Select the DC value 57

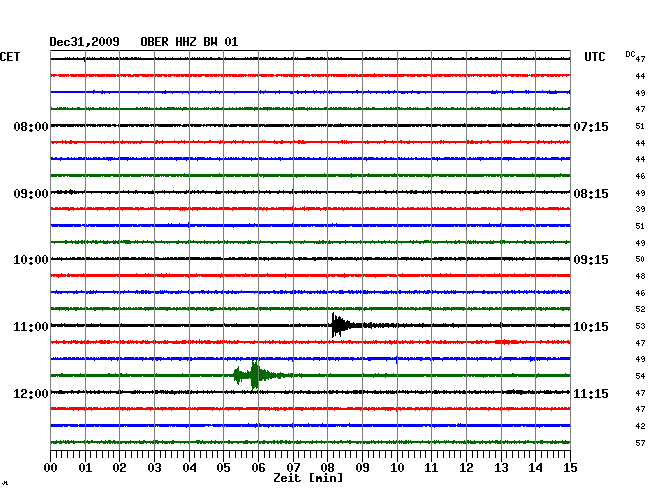tap(640, 443)
